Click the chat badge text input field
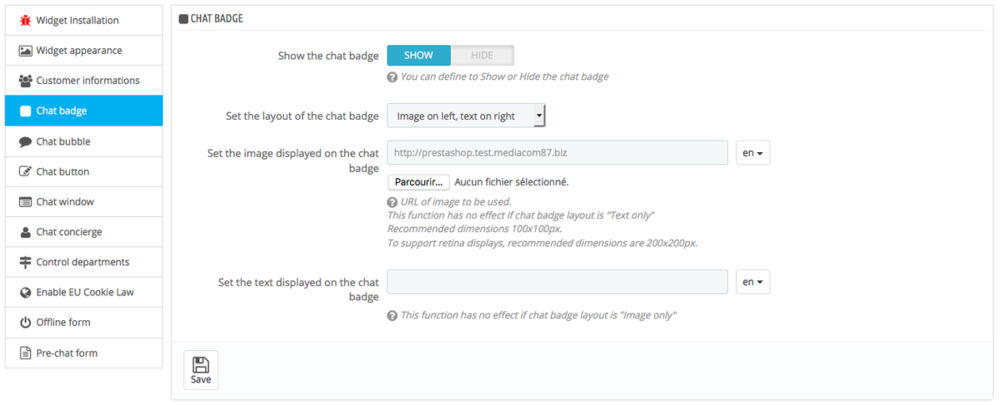 [x=557, y=282]
